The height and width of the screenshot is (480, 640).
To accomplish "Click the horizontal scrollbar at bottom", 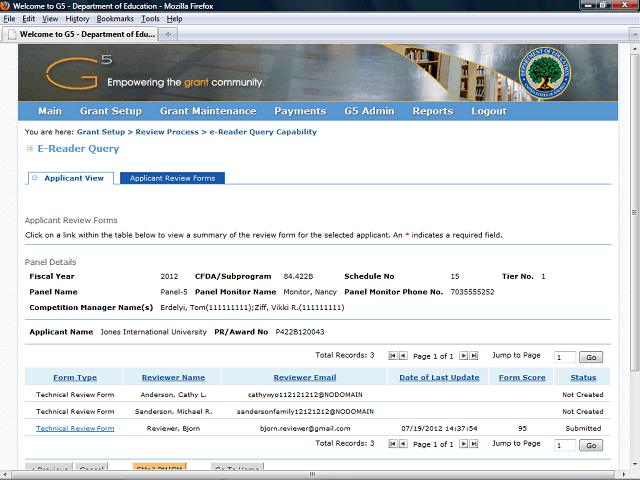I will (312, 474).
